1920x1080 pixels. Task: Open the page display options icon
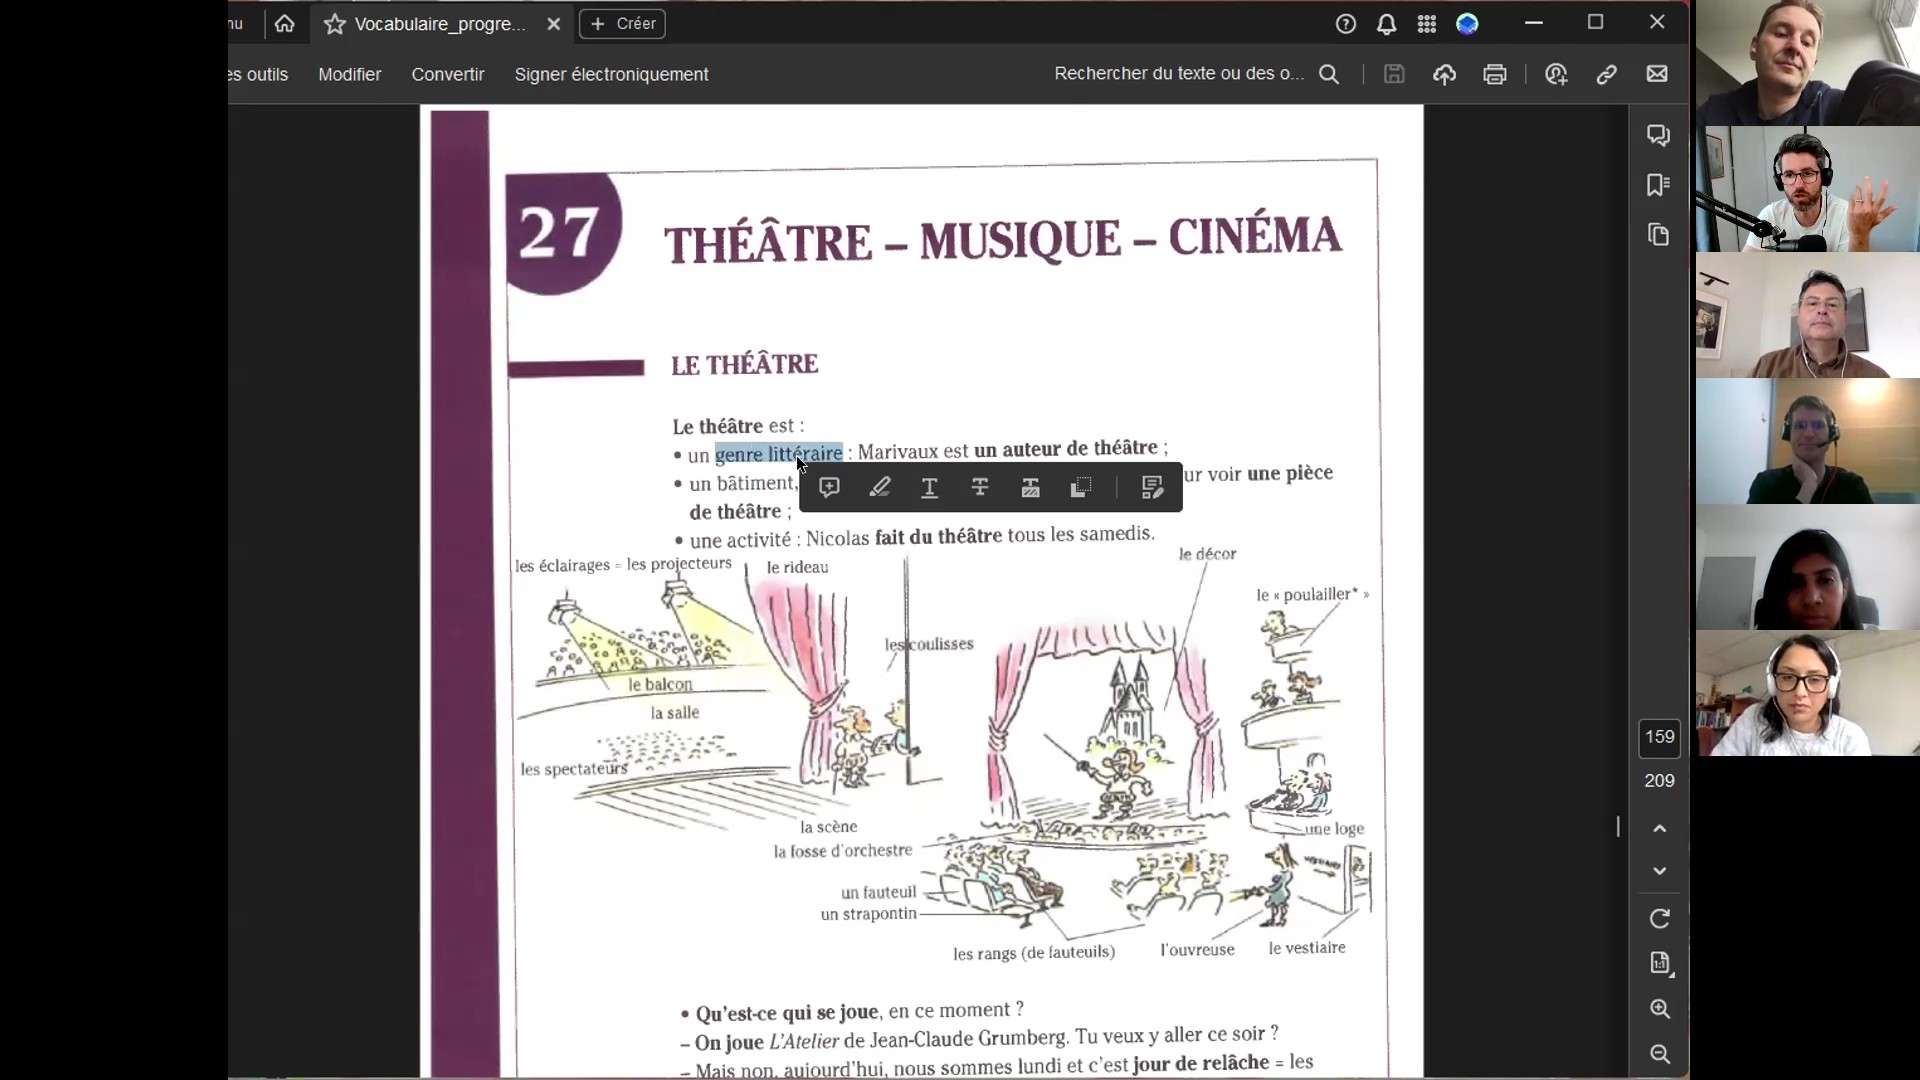tap(1660, 963)
